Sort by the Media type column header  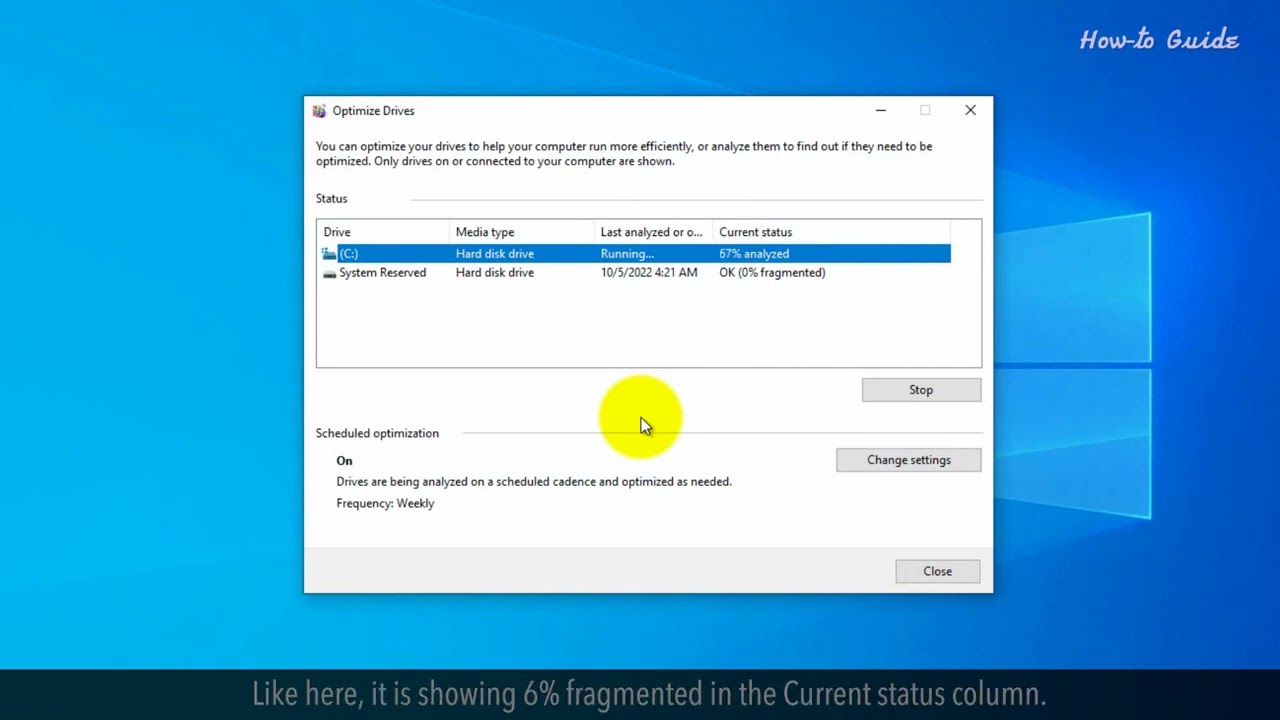pos(522,232)
